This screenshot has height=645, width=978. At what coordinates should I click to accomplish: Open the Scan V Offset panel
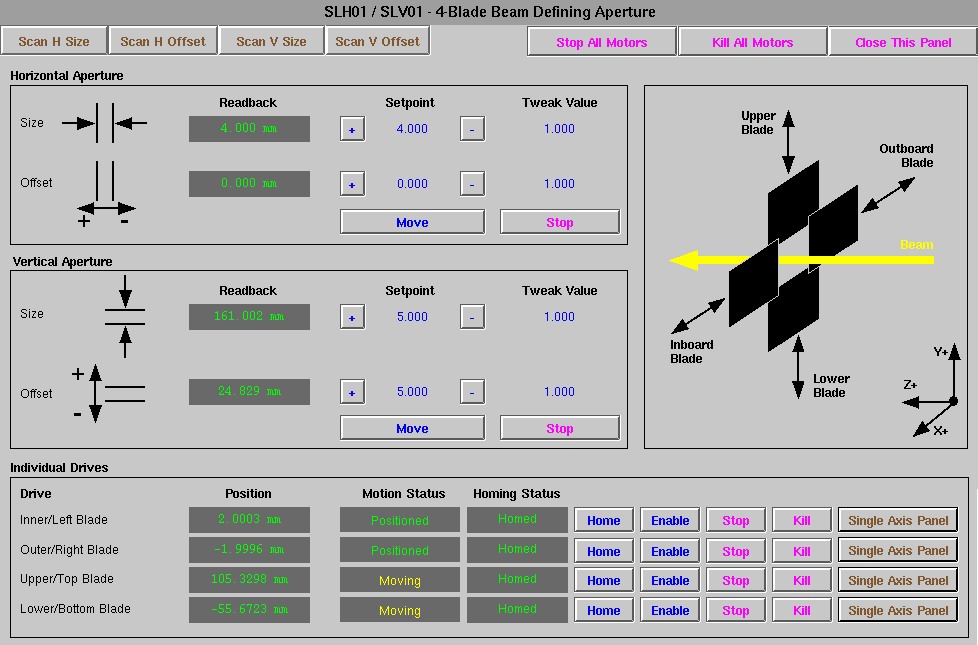pyautogui.click(x=377, y=41)
